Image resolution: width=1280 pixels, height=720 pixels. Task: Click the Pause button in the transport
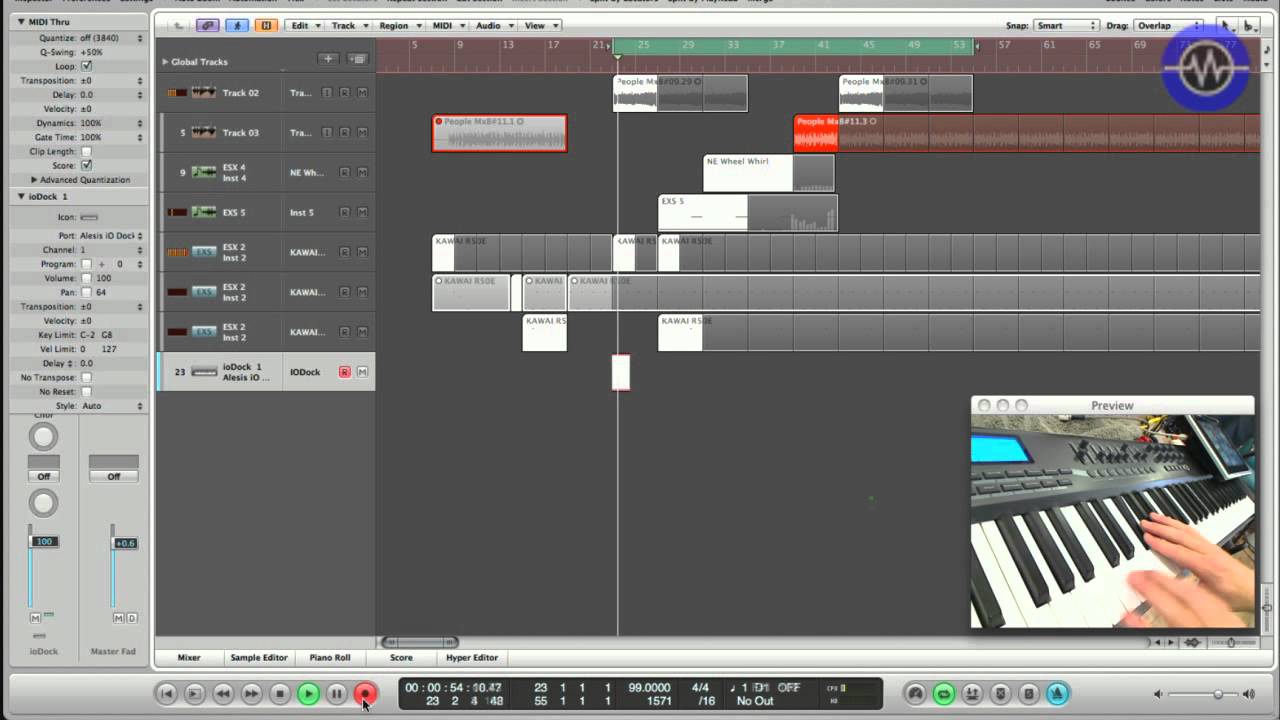(x=337, y=693)
